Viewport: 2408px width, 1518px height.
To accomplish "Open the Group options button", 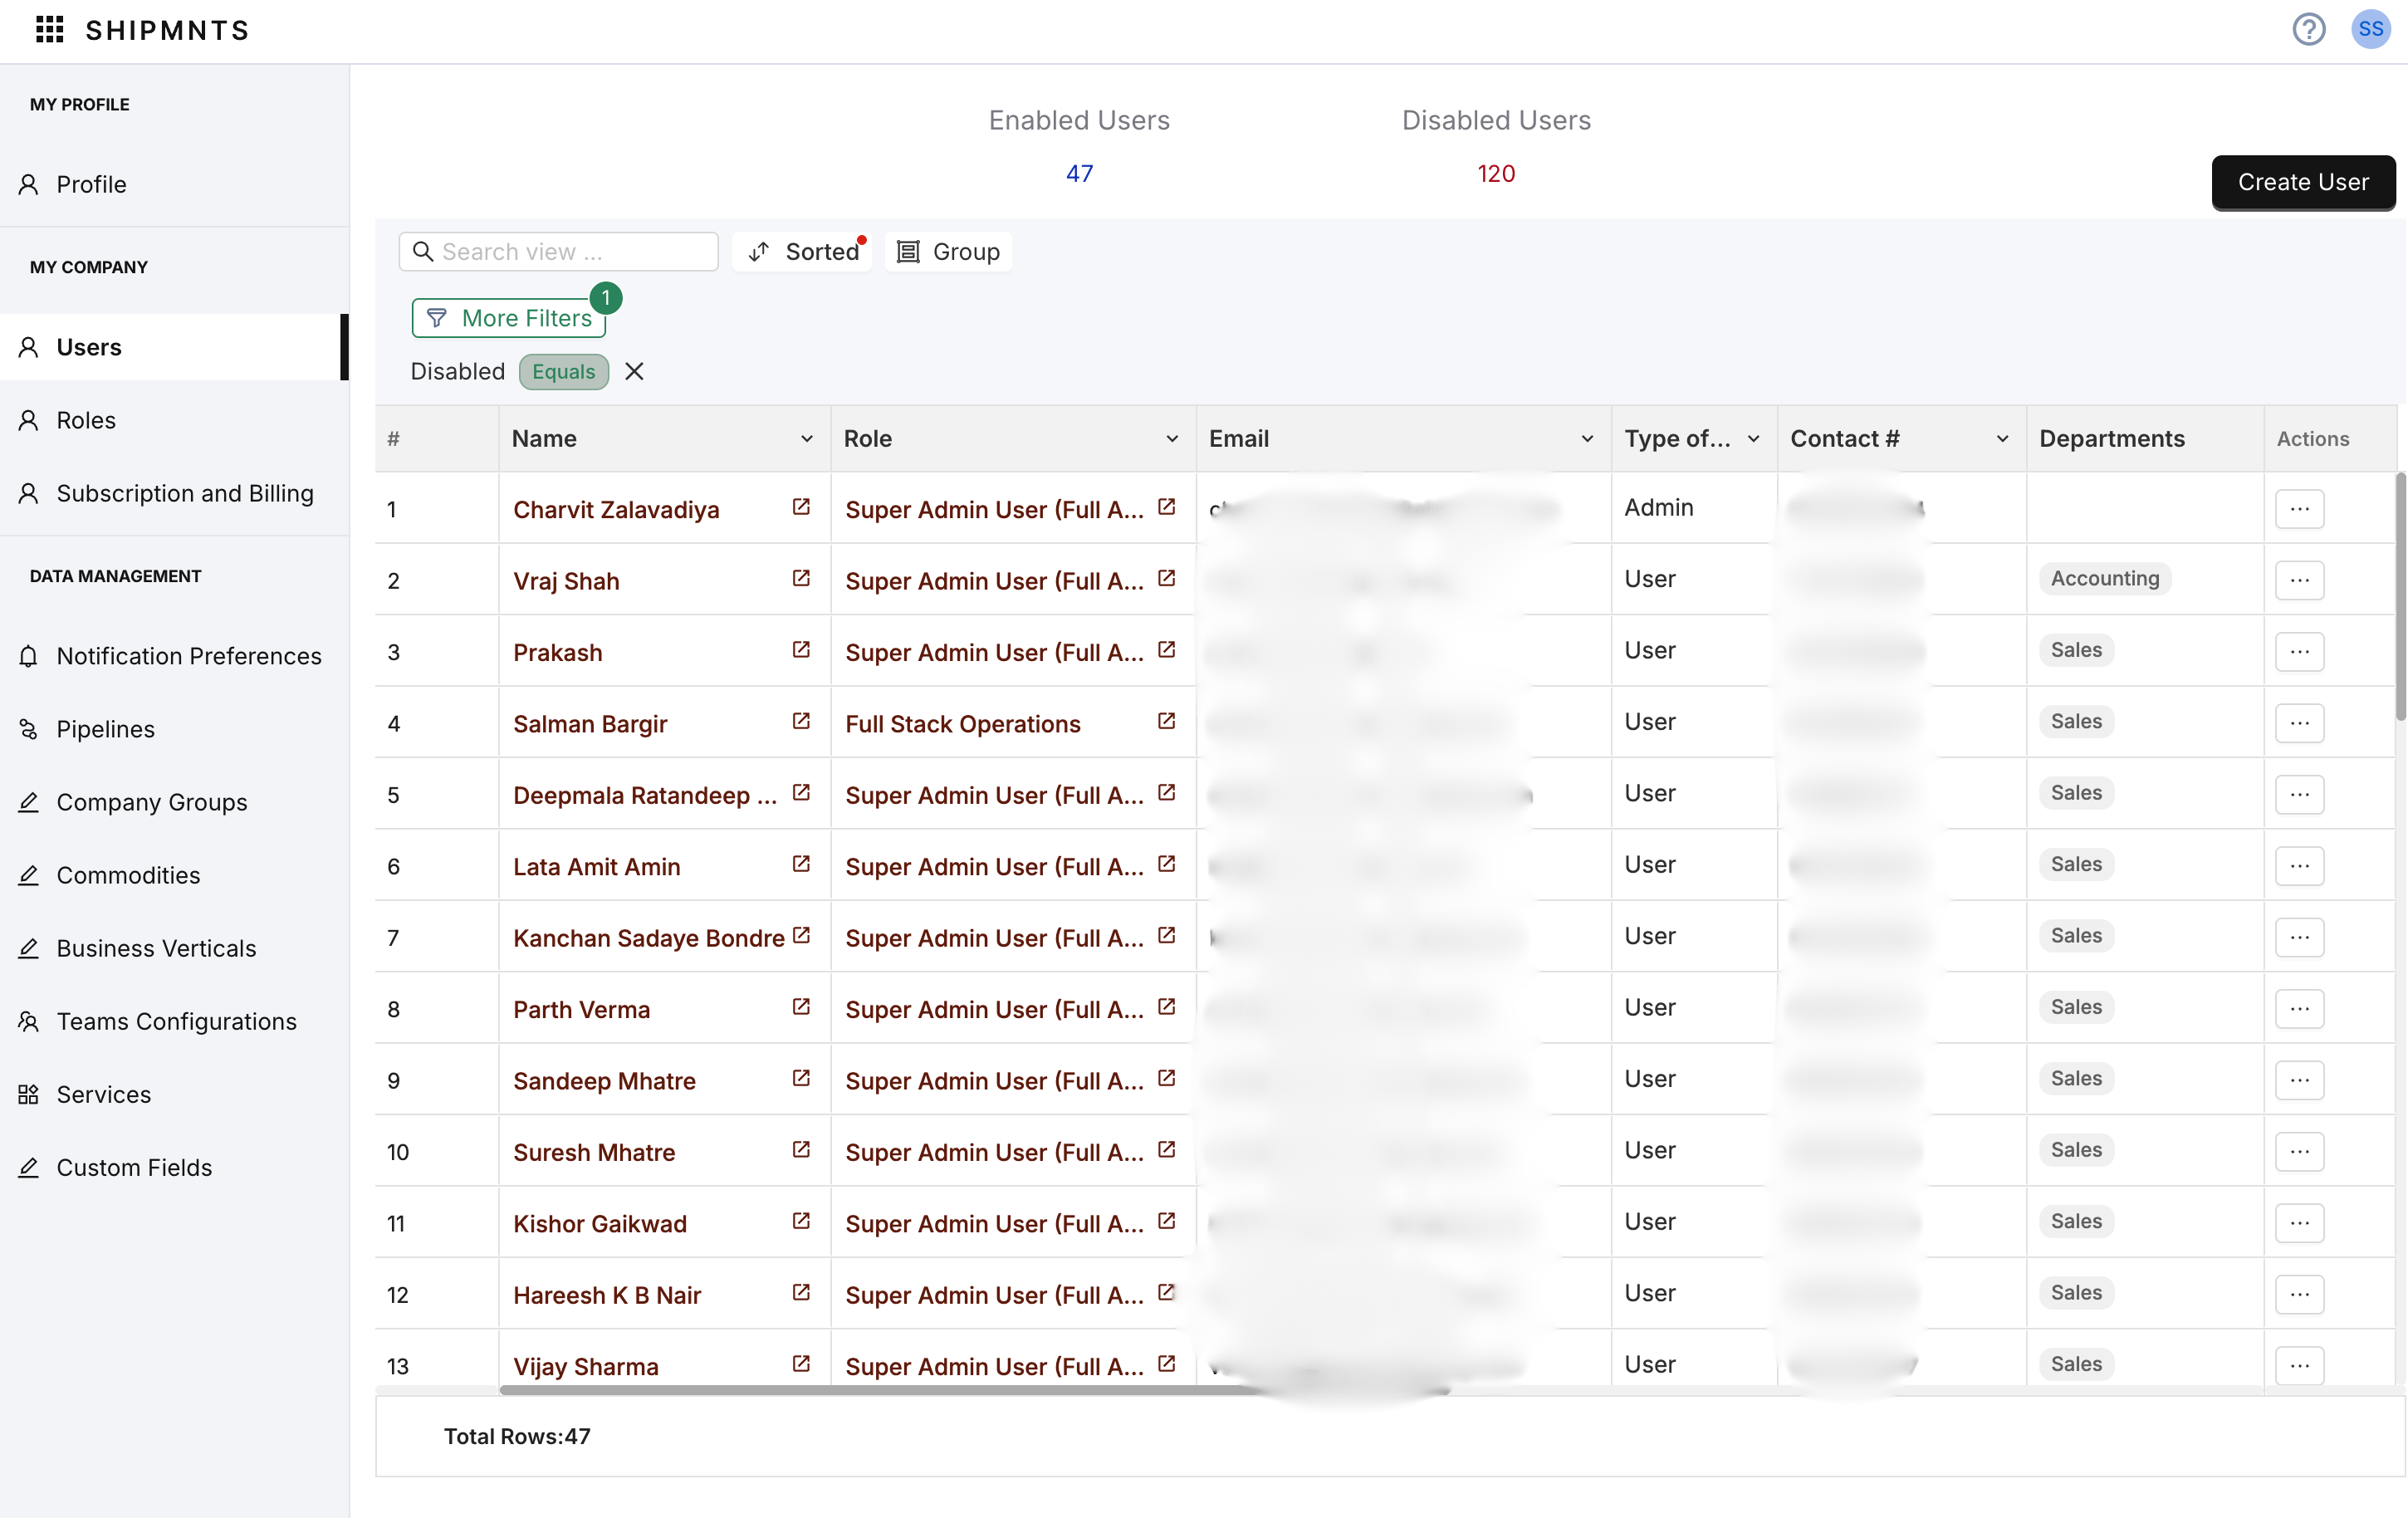I will (948, 252).
